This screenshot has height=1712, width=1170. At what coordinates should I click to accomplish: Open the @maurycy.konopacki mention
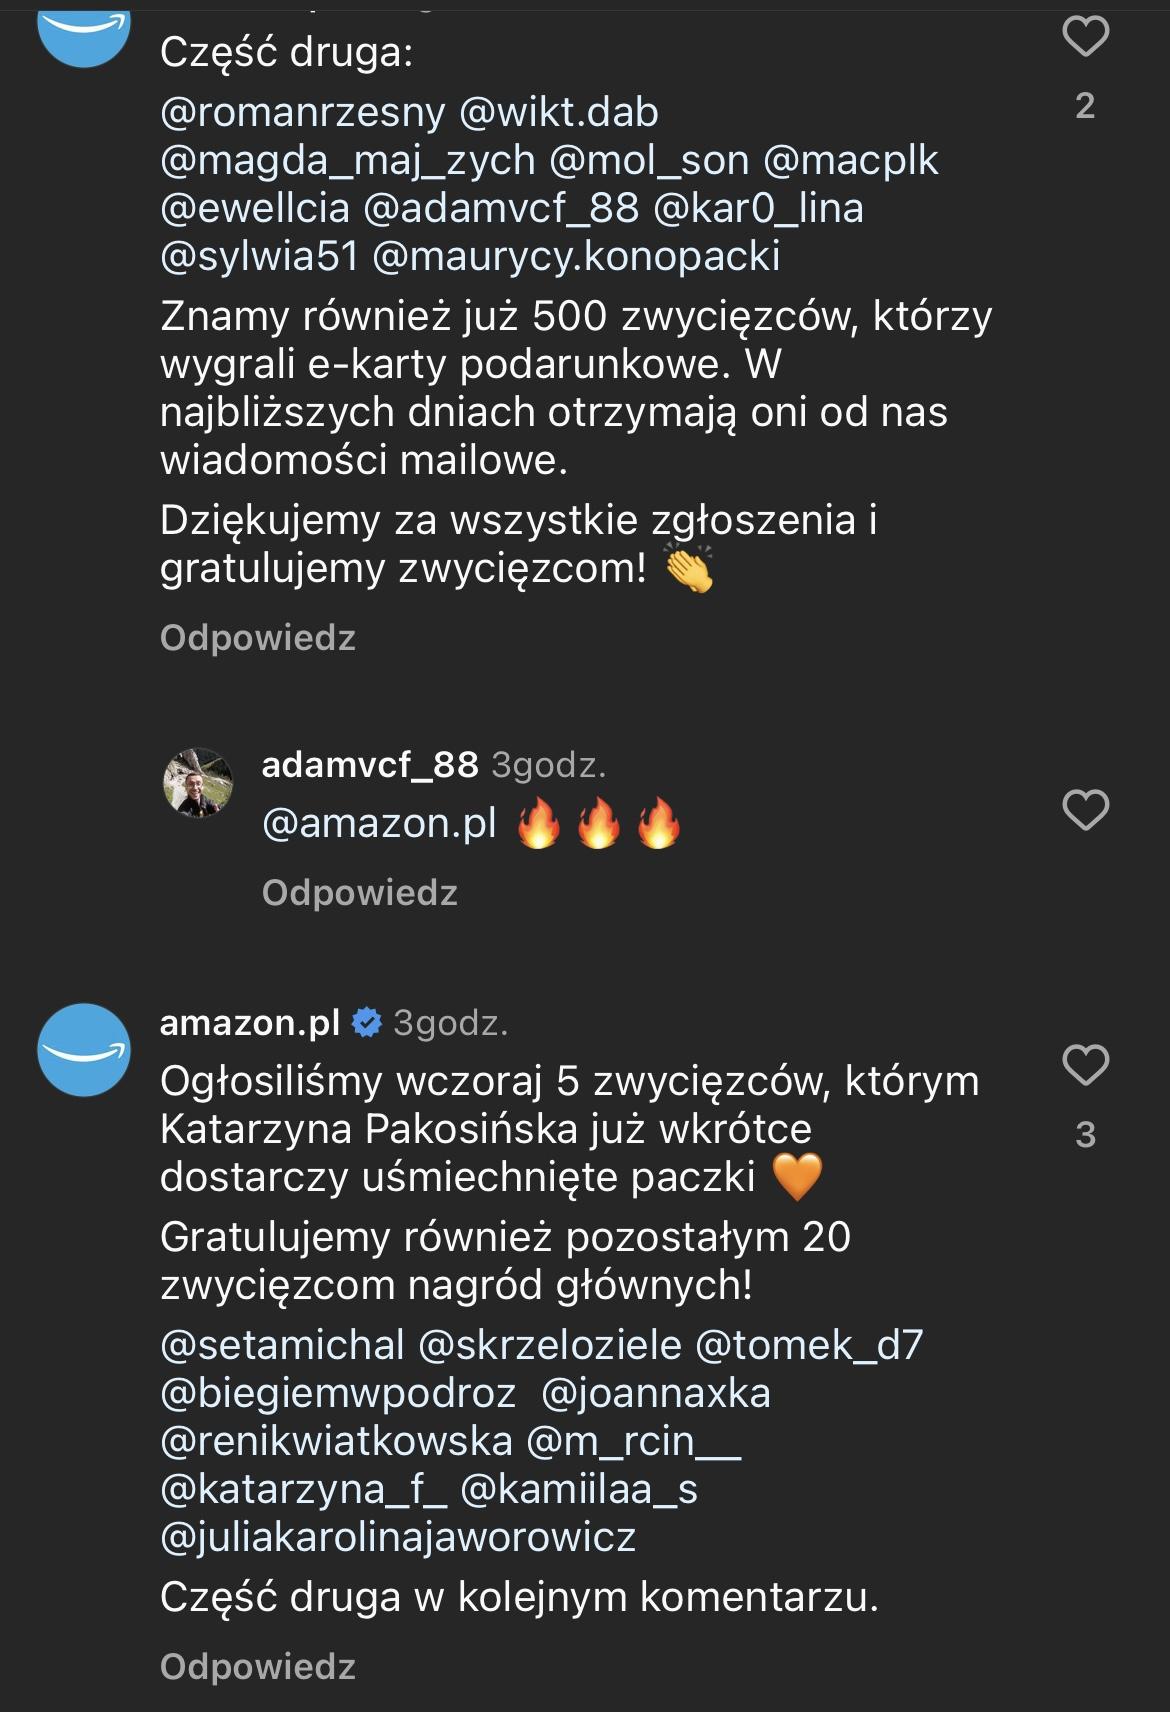[x=576, y=256]
